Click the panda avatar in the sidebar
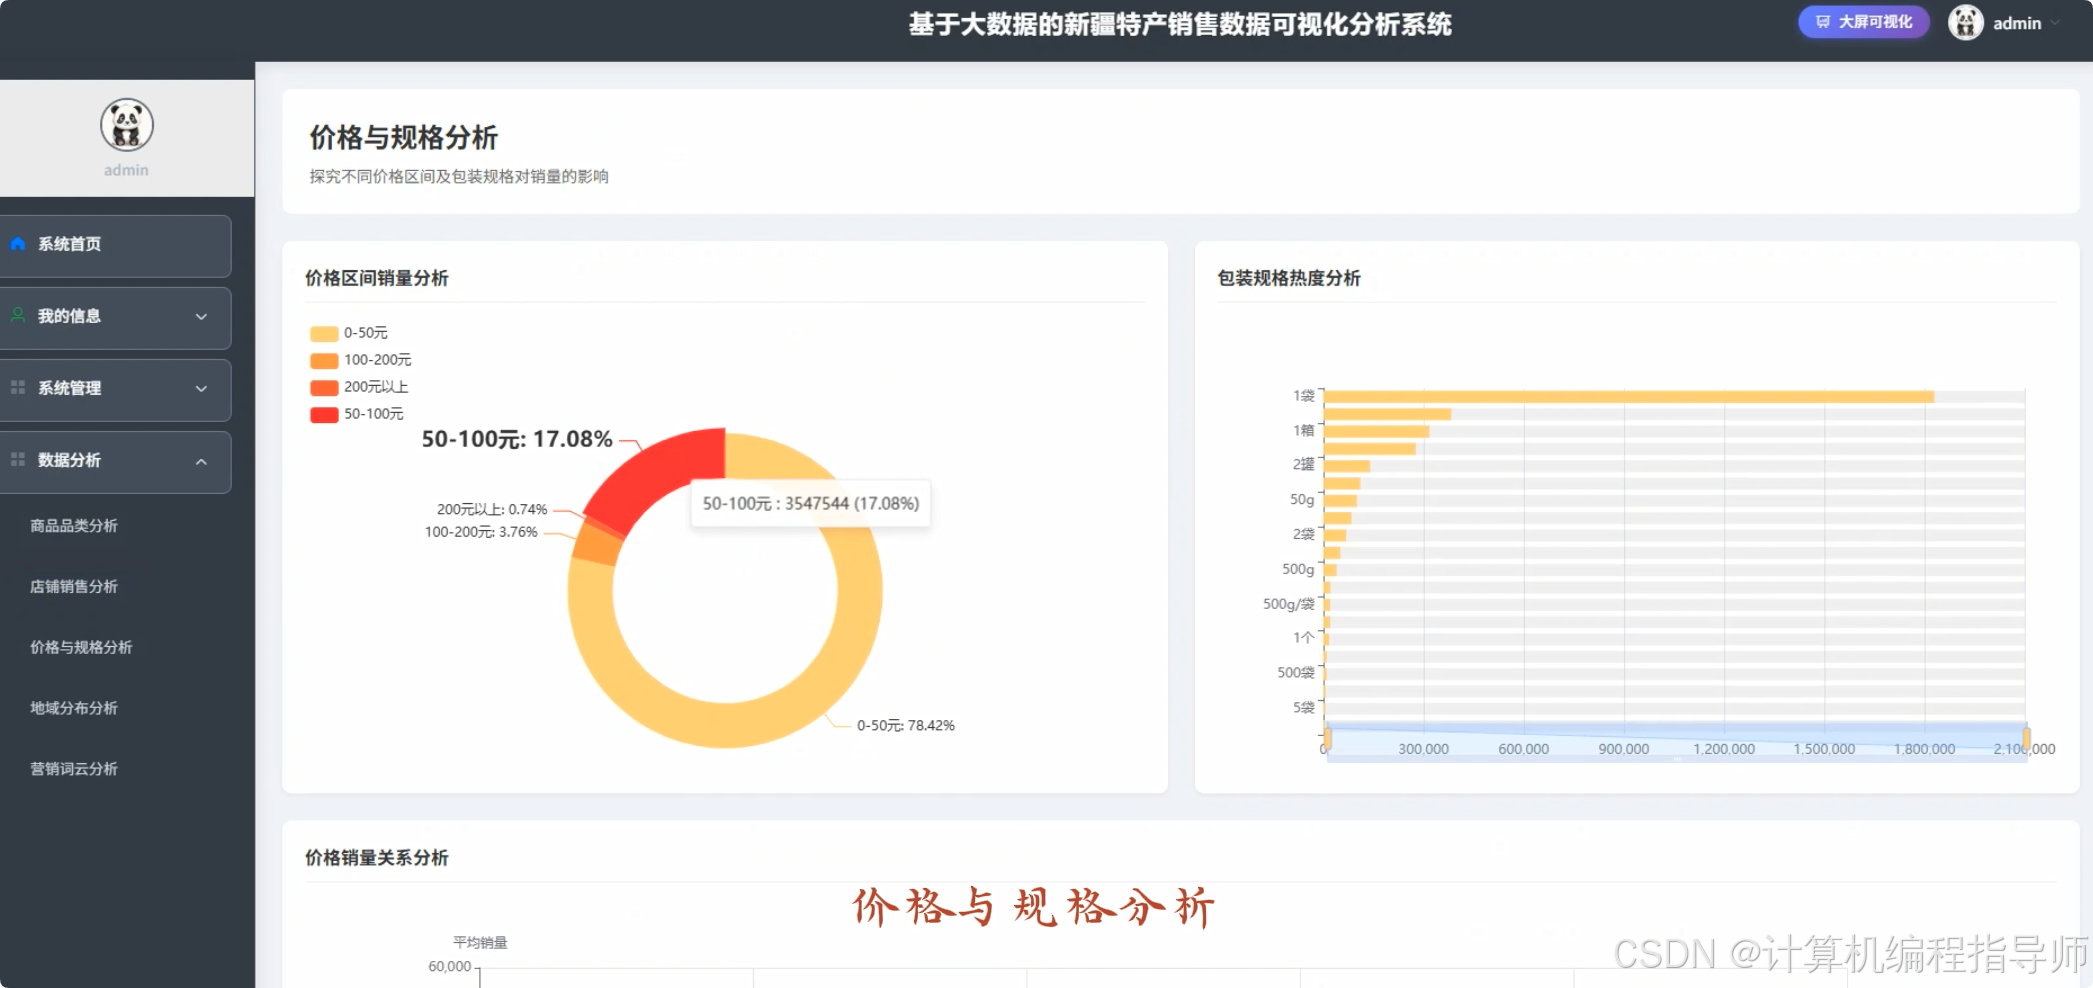The width and height of the screenshot is (2093, 988). (127, 125)
